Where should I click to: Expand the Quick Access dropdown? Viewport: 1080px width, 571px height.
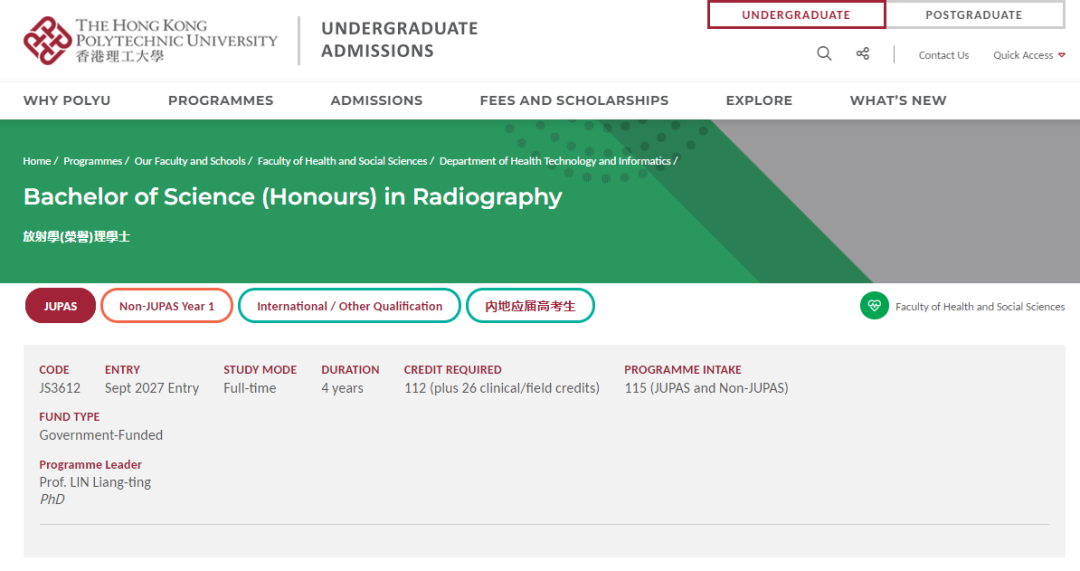click(x=1029, y=55)
